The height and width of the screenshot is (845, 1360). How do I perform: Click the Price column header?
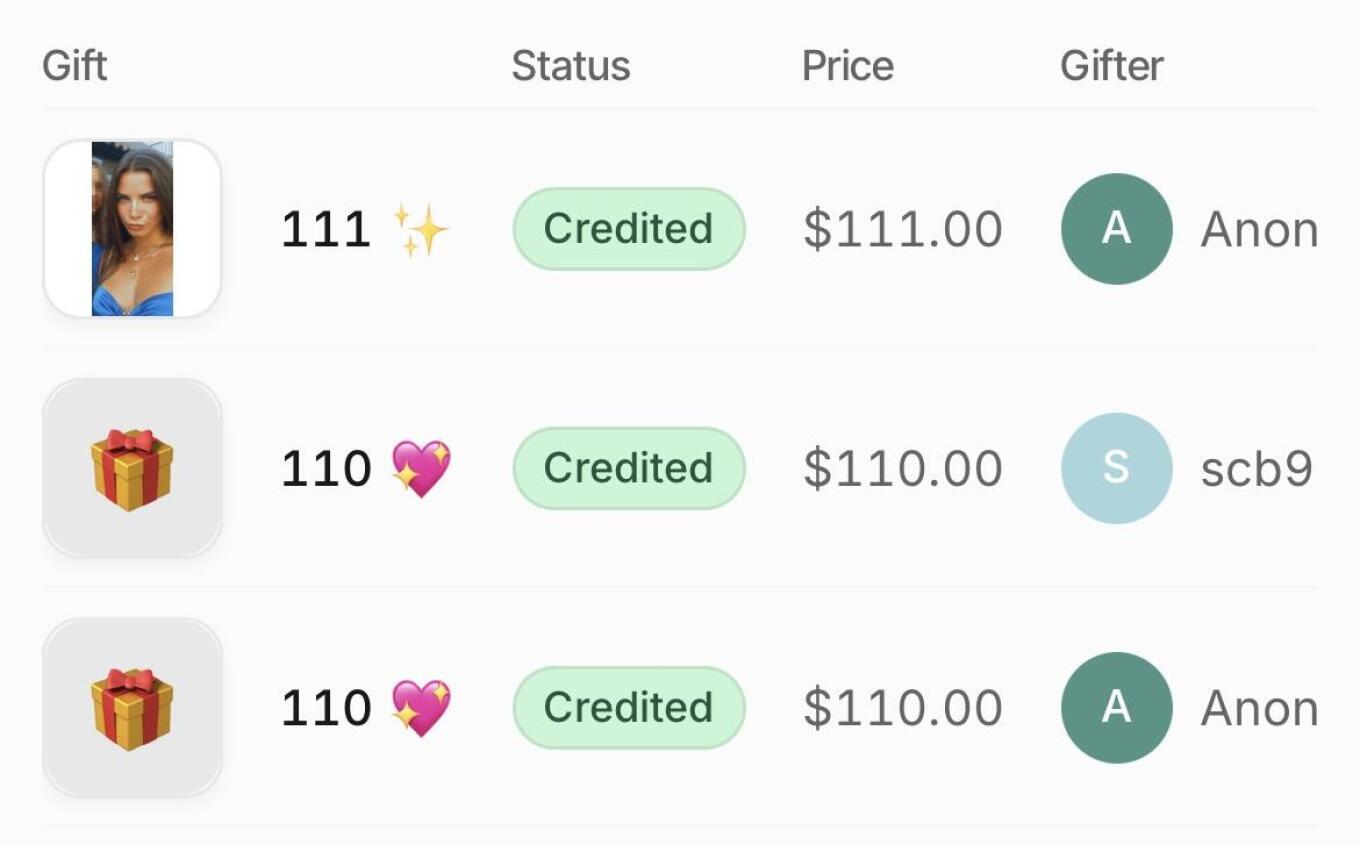[x=848, y=66]
